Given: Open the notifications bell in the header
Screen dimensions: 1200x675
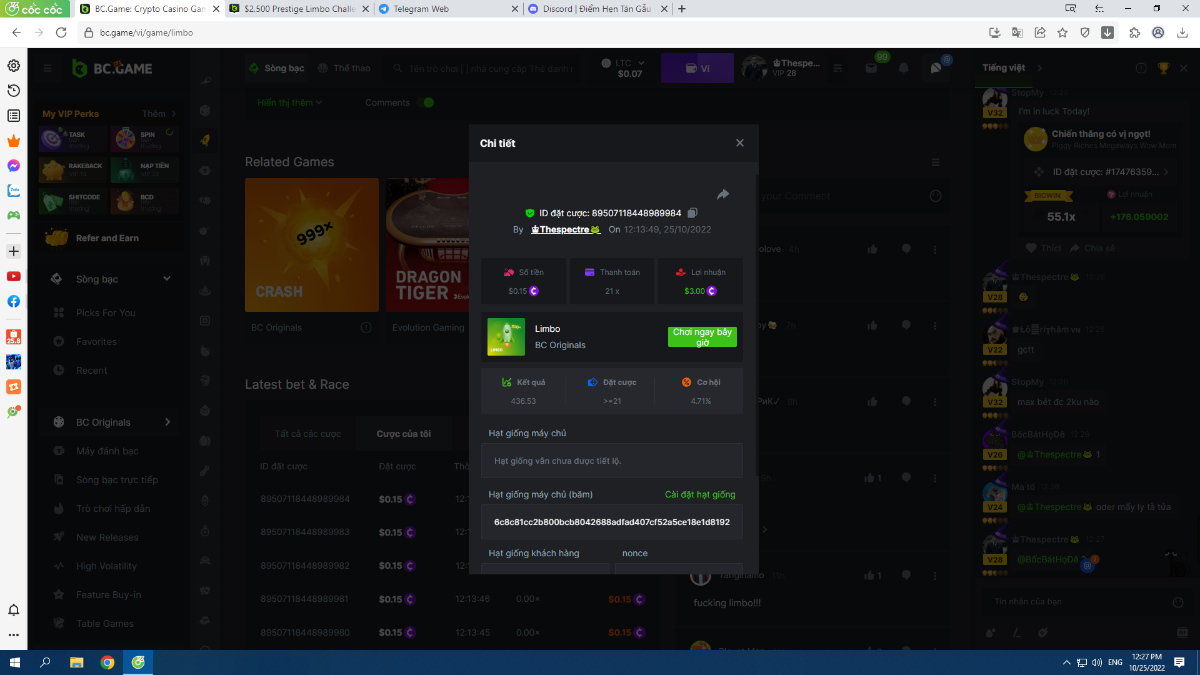Looking at the screenshot, I should [x=904, y=68].
